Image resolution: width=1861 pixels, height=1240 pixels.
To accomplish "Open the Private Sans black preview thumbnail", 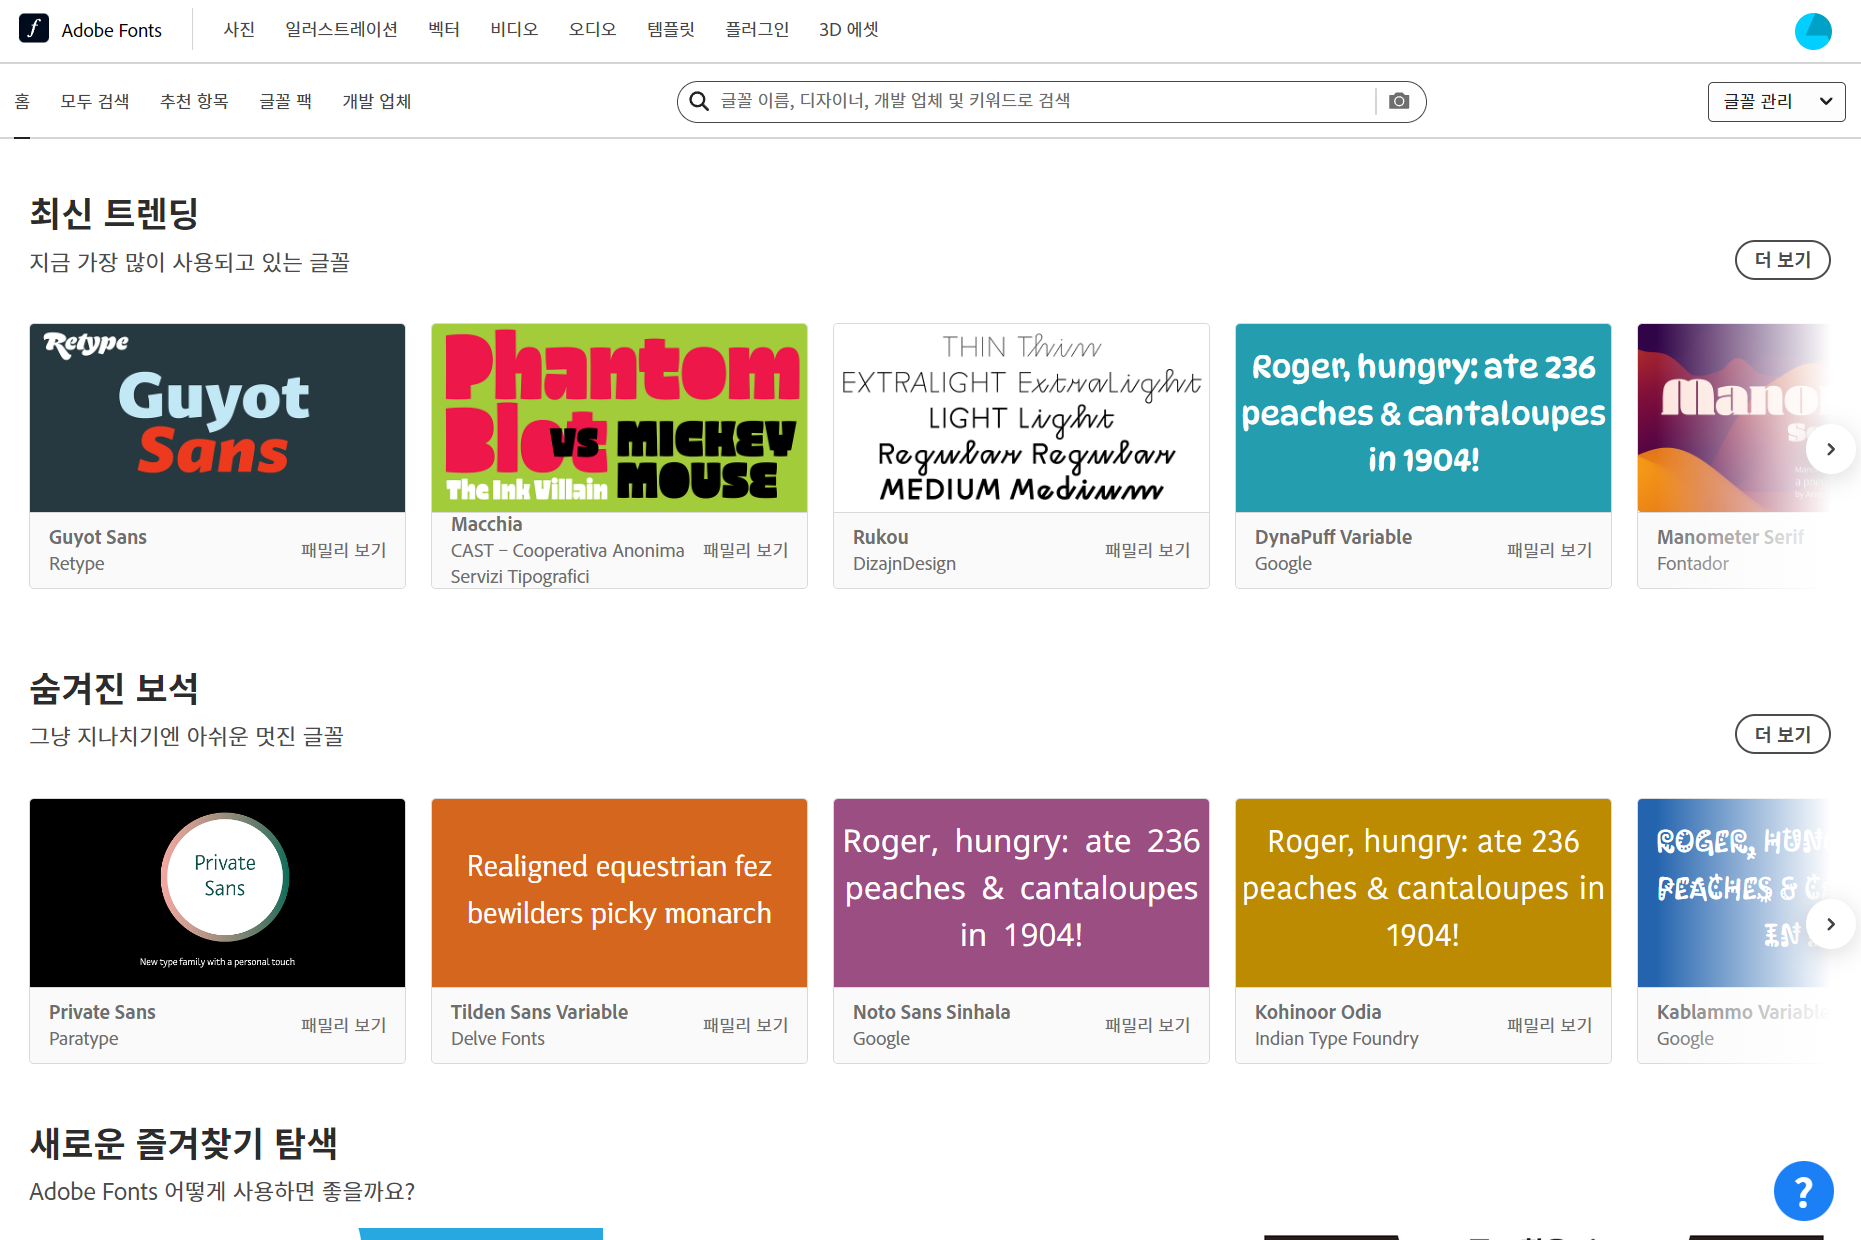I will coord(217,893).
